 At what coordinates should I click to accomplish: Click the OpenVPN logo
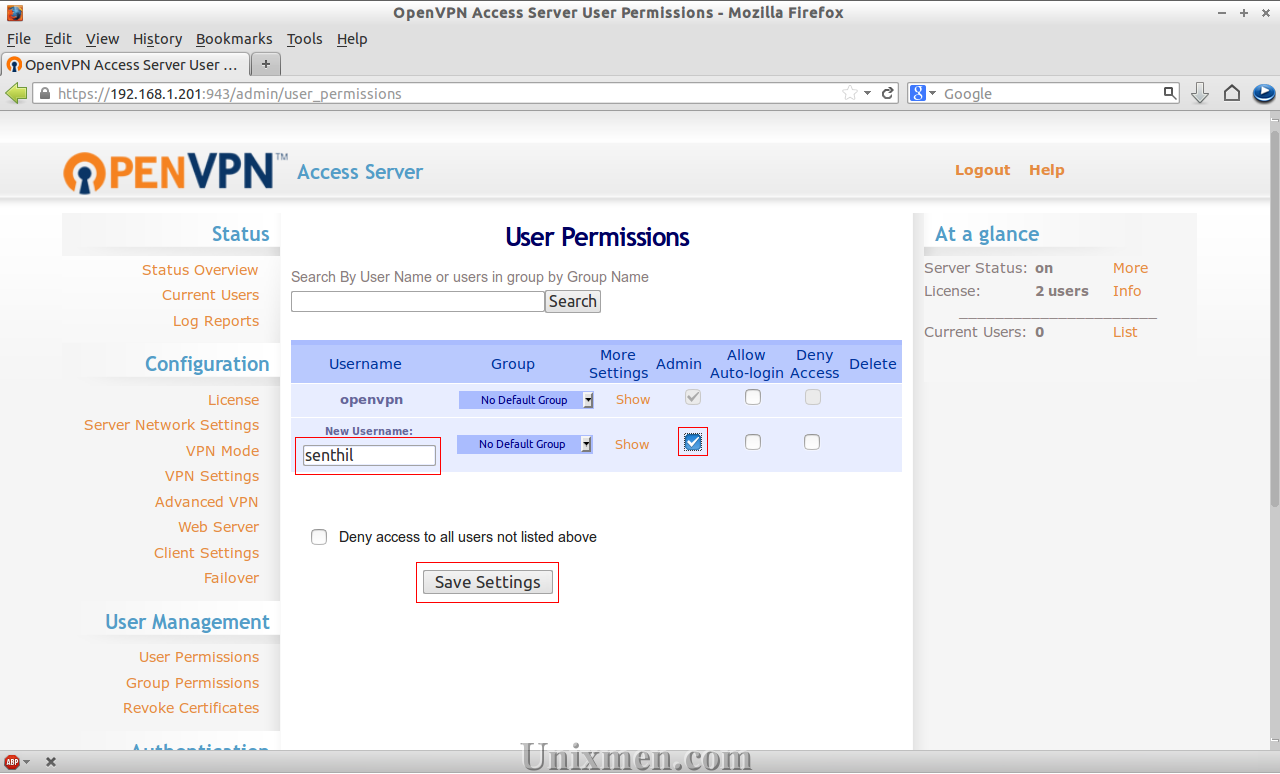(x=176, y=171)
